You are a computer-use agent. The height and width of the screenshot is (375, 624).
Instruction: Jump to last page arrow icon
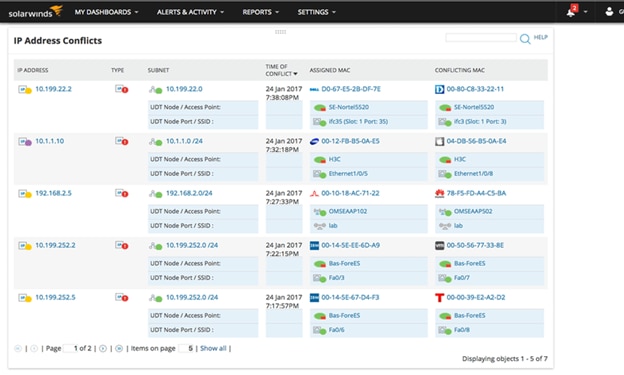point(119,348)
